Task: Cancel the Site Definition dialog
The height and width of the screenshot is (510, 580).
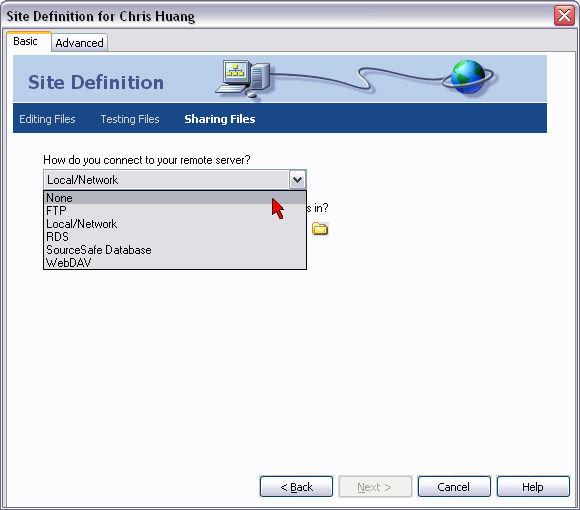Action: click(x=454, y=487)
